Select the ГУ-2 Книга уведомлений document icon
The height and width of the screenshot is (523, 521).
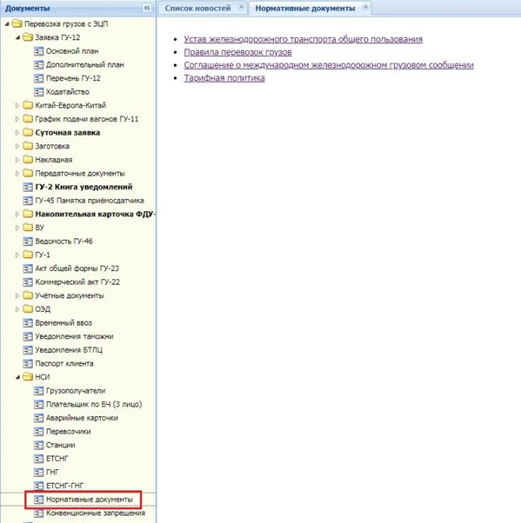coord(28,187)
